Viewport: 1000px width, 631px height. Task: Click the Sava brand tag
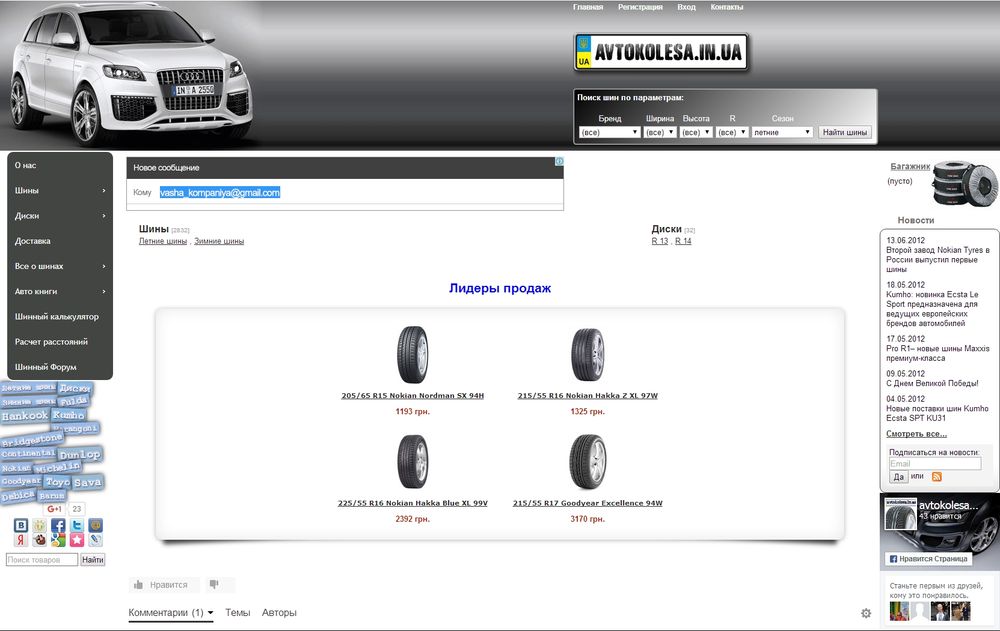coord(87,482)
